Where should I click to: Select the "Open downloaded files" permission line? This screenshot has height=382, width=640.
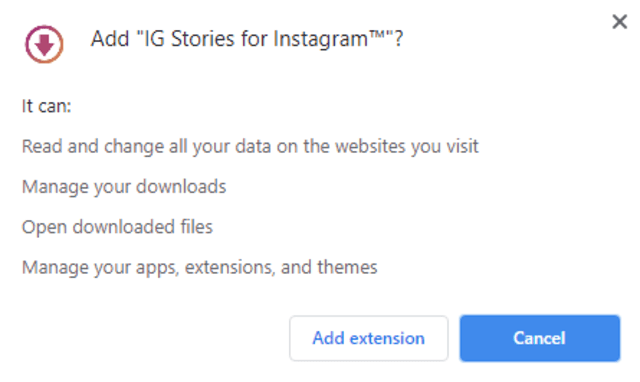117,227
